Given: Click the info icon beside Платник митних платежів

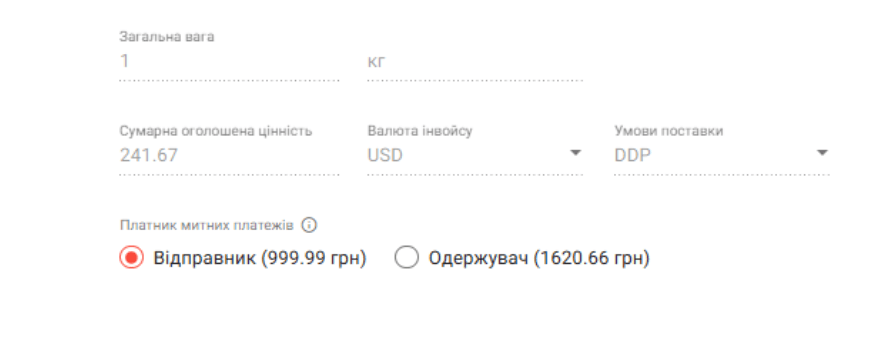Looking at the screenshot, I should (309, 225).
